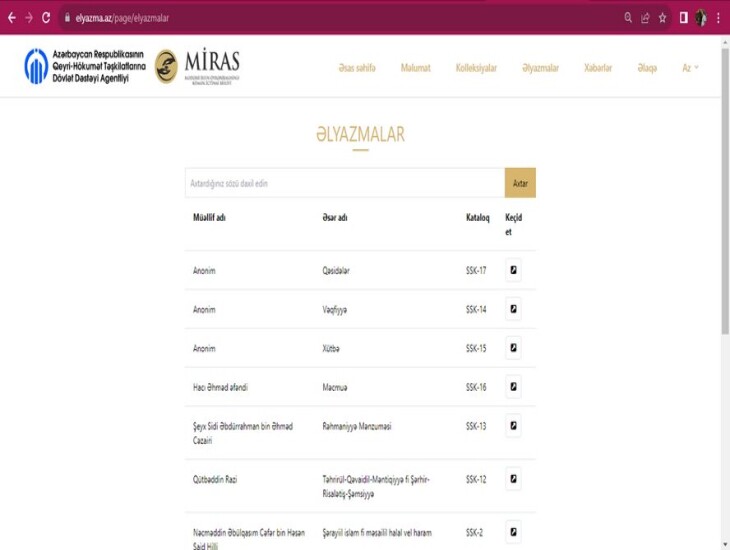This screenshot has height=550, width=730.
Task: Open the SSK-17 Qəsidələr manuscript link icon
Action: 513,270
